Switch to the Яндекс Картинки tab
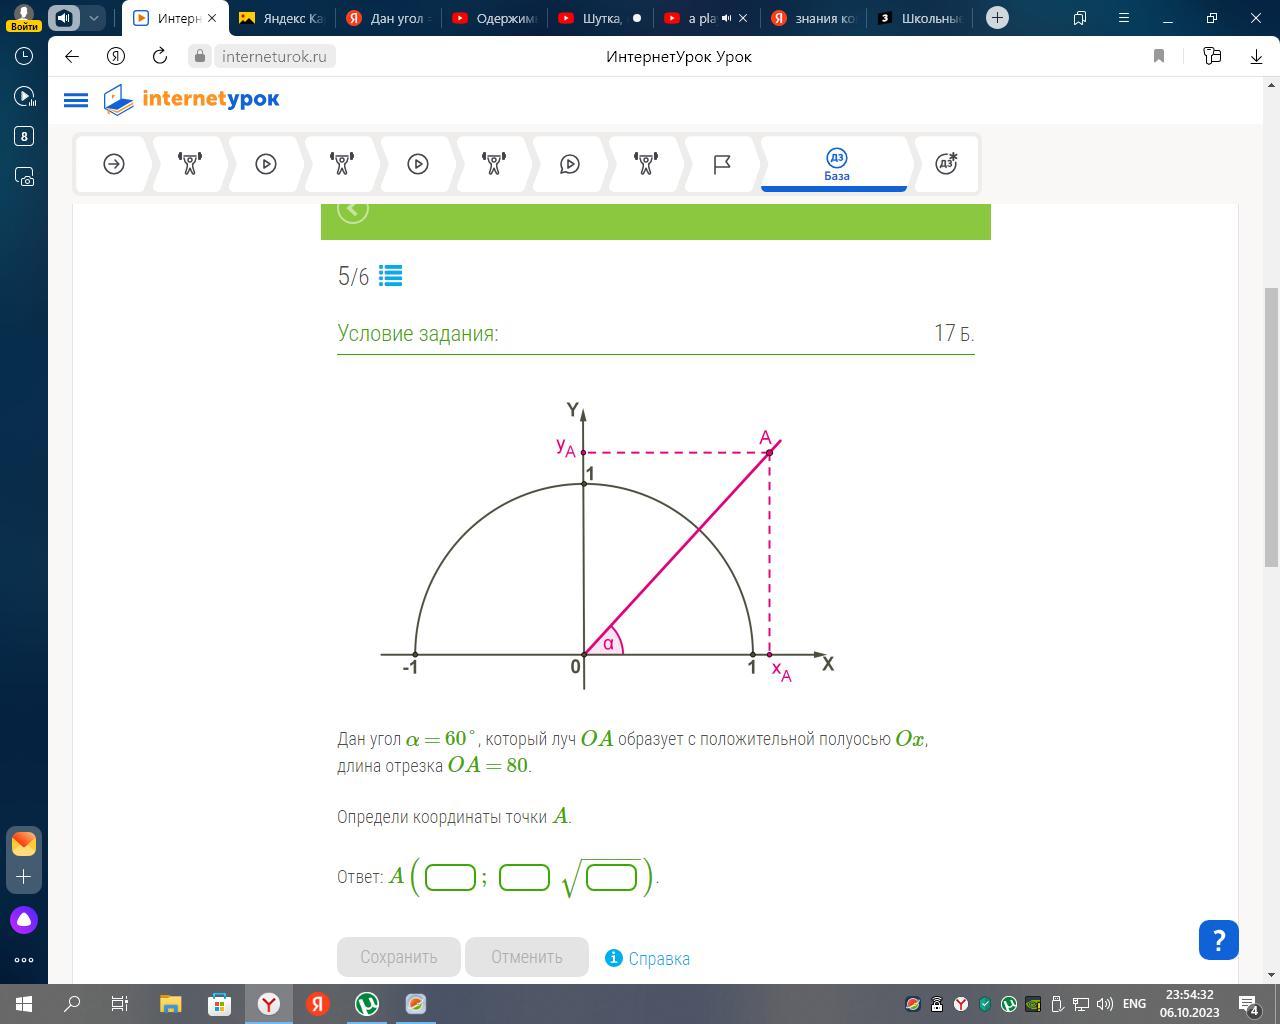Image resolution: width=1280 pixels, height=1024 pixels. tap(283, 18)
